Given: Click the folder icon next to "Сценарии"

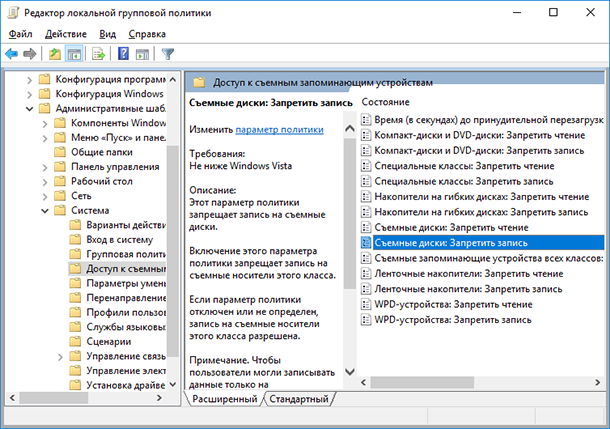Looking at the screenshot, I should point(75,341).
